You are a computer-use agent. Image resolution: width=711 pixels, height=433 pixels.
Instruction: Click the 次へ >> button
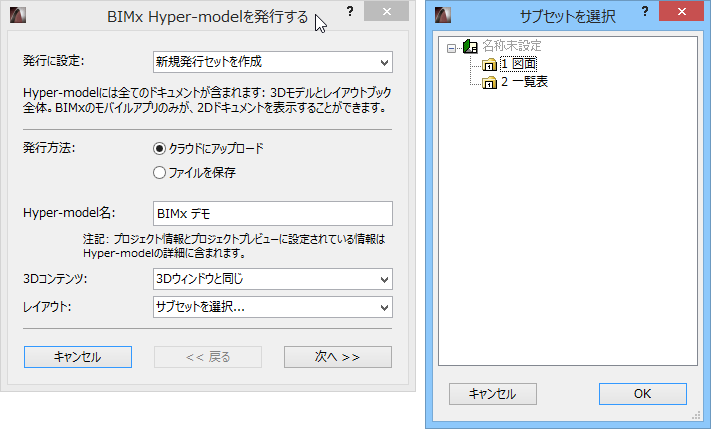[338, 357]
